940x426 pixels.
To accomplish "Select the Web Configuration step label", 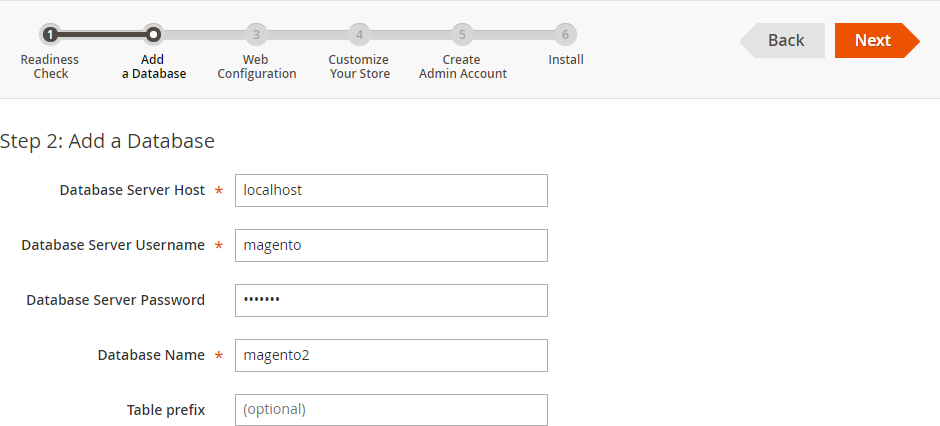I will pyautogui.click(x=257, y=67).
